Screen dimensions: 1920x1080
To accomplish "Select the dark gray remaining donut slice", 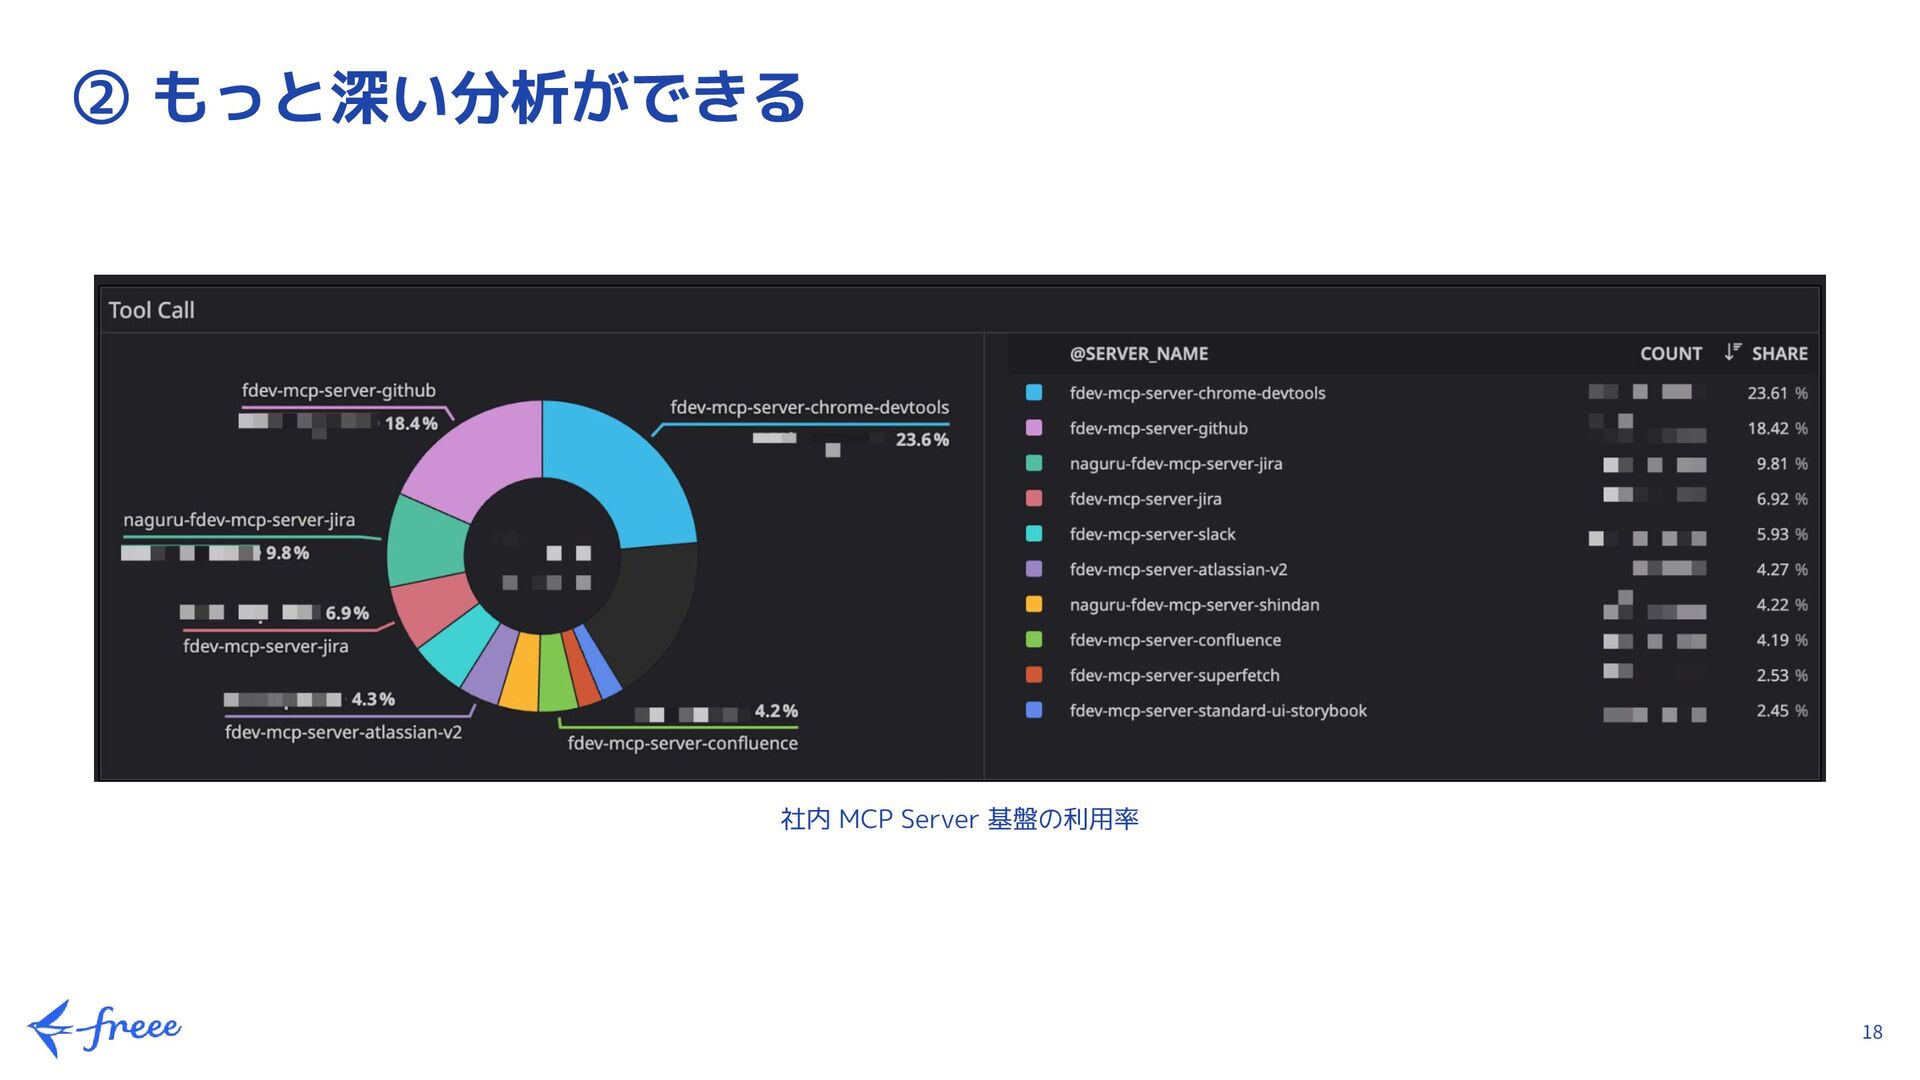I will [645, 610].
